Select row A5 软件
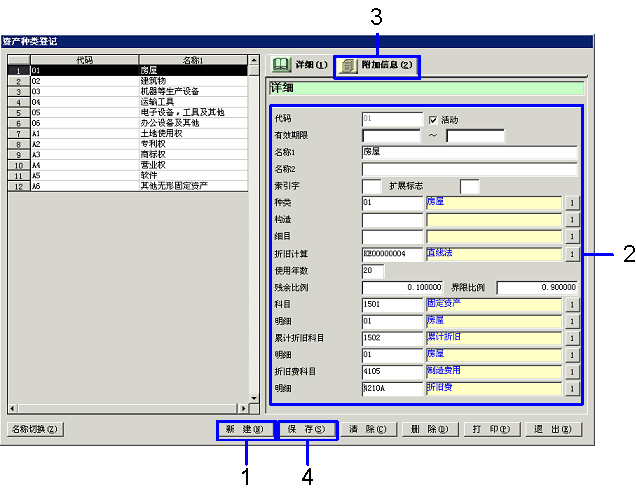636x492 pixels. [128, 176]
